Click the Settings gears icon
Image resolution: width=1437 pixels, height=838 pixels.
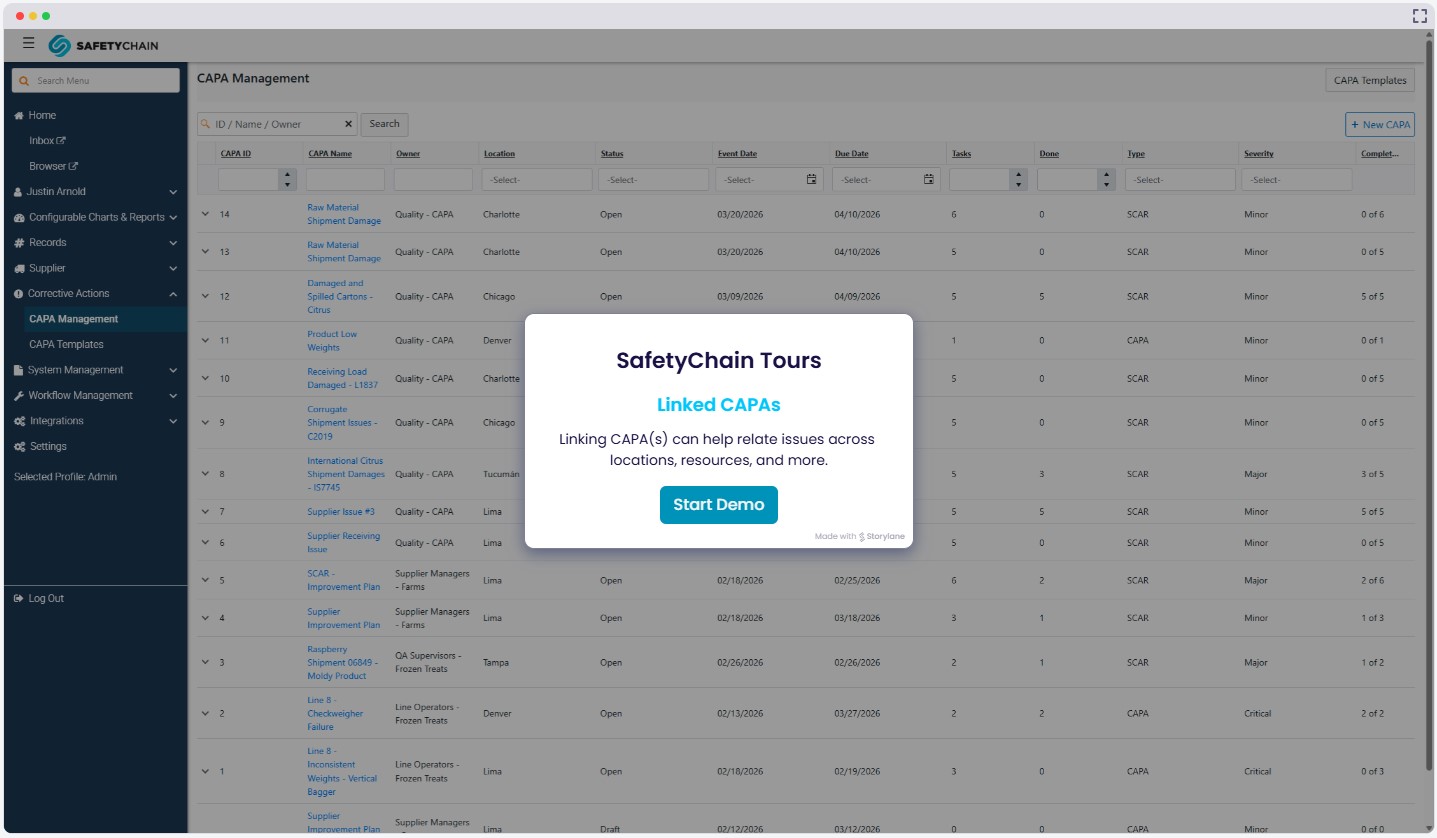tap(20, 447)
